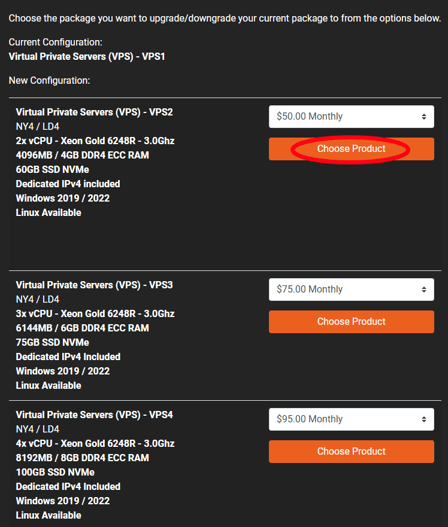This screenshot has height=527, width=448.
Task: Click the arrow icon on the $95.00 dropdown
Action: pos(424,419)
